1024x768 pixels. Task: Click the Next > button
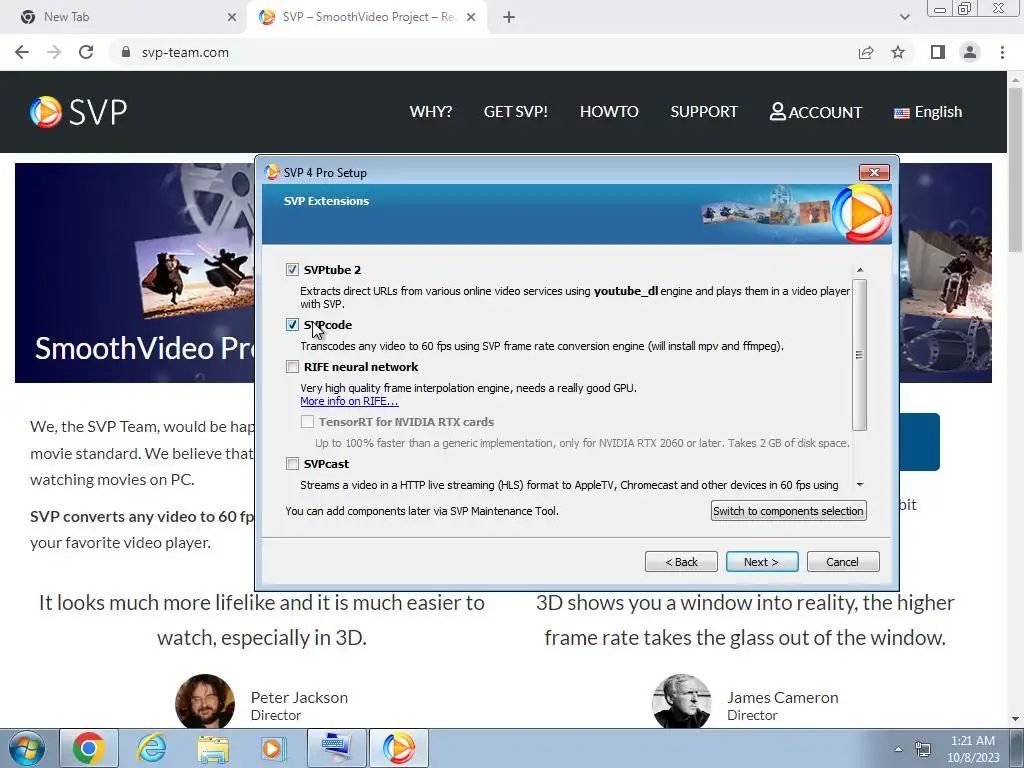[761, 562]
